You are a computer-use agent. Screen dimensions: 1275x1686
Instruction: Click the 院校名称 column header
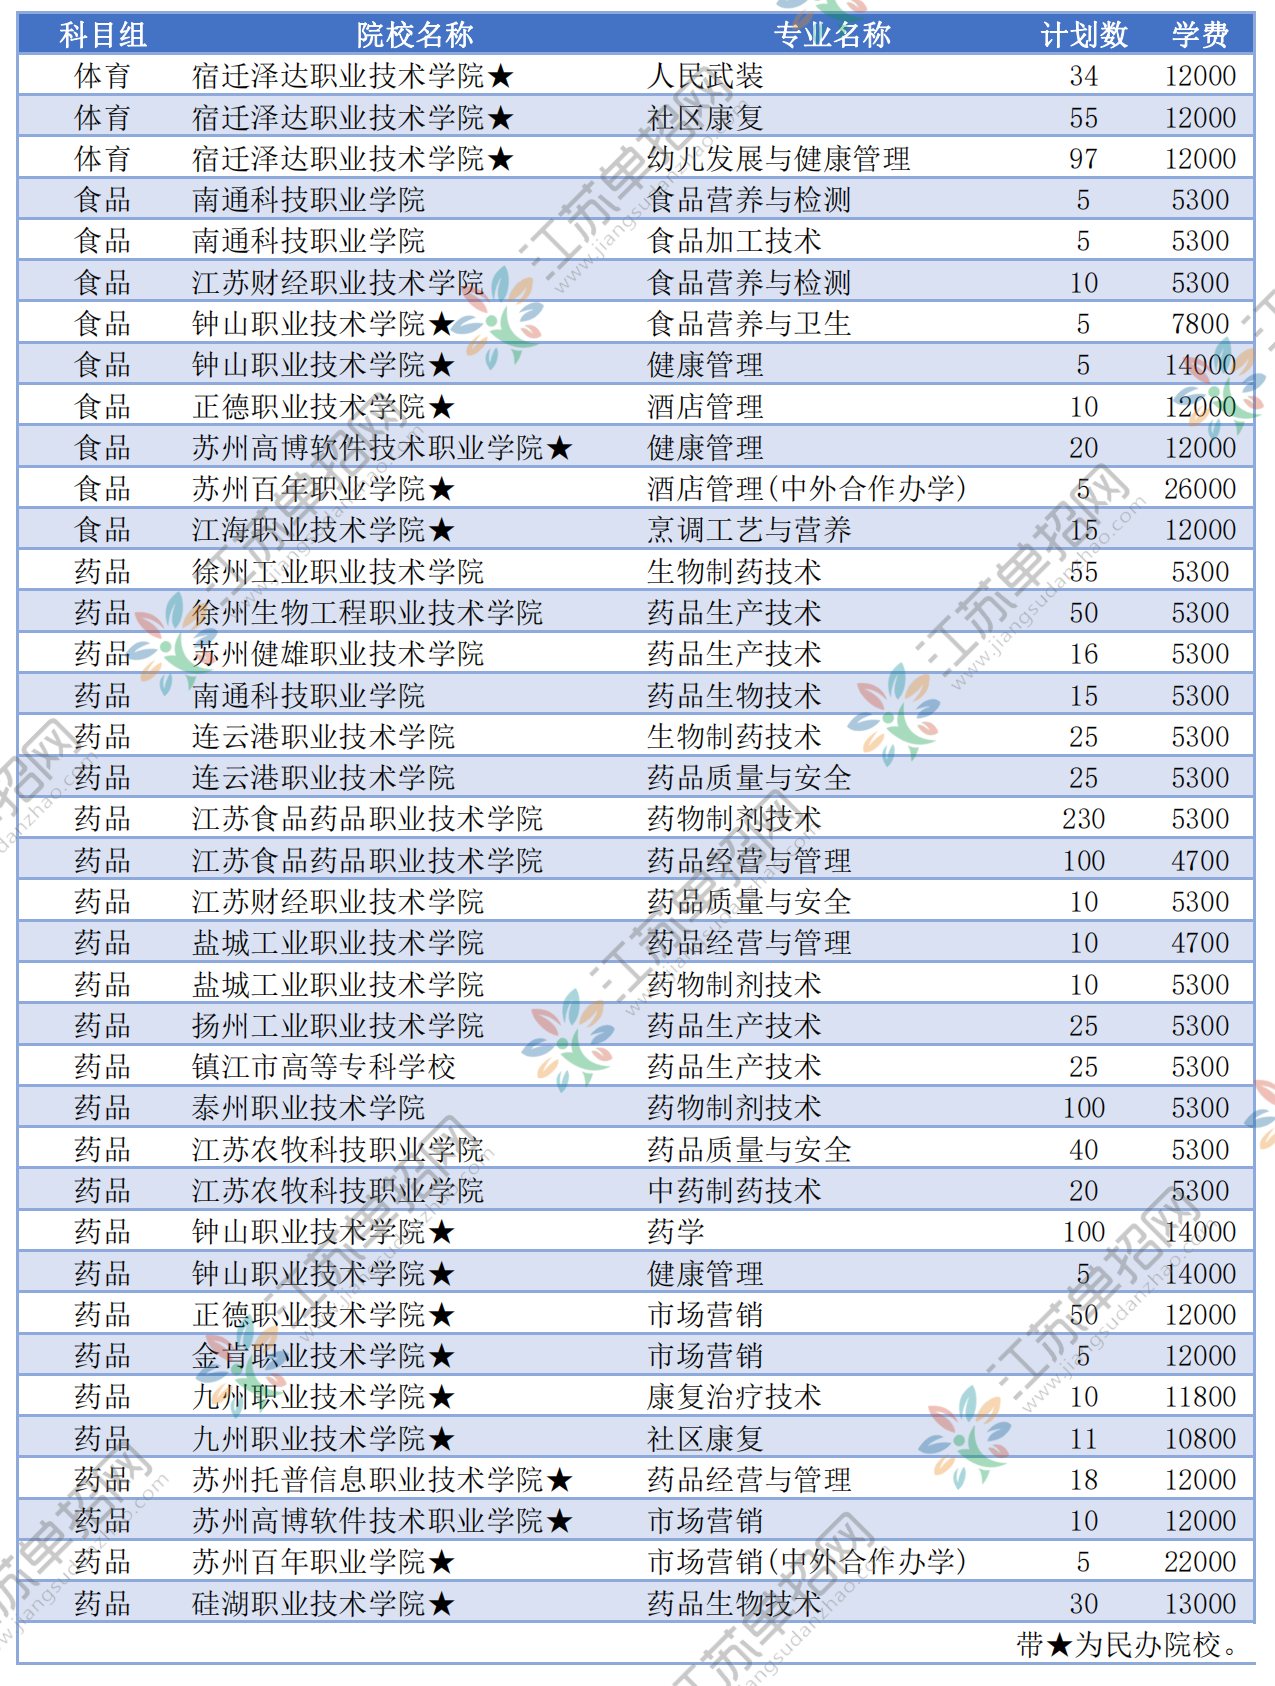point(415,35)
